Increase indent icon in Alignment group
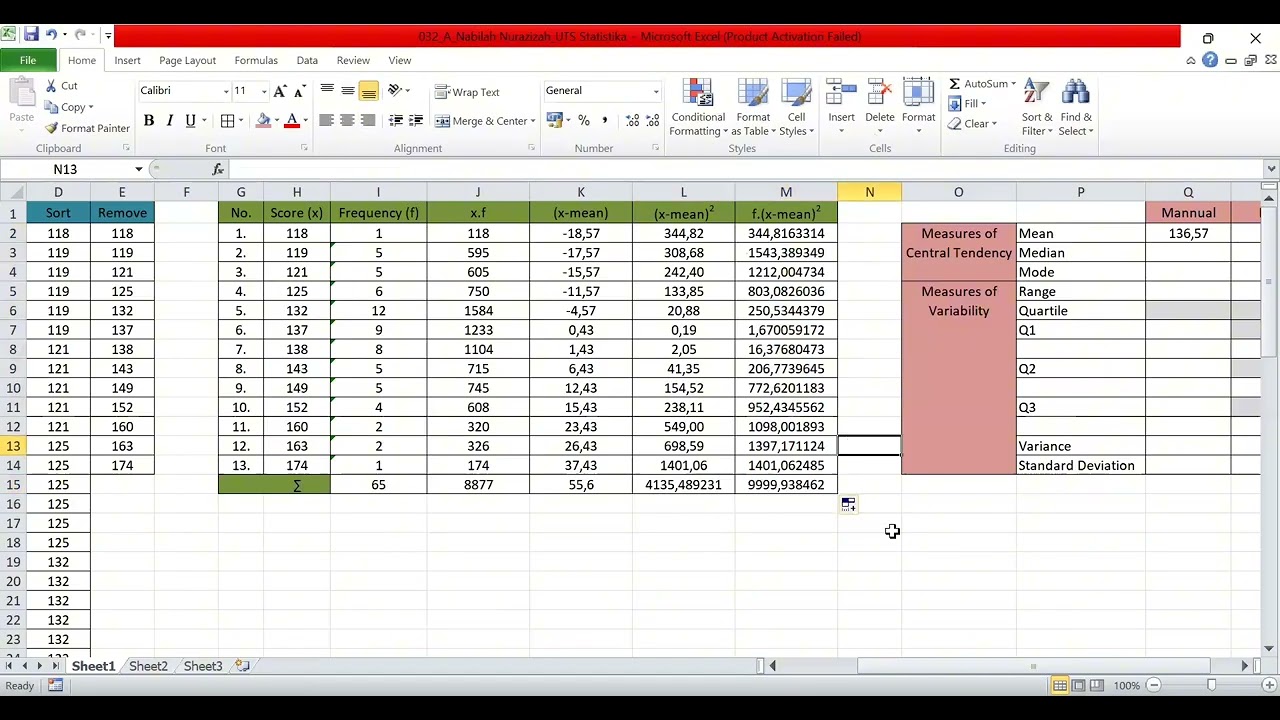This screenshot has width=1280, height=720. tap(416, 121)
